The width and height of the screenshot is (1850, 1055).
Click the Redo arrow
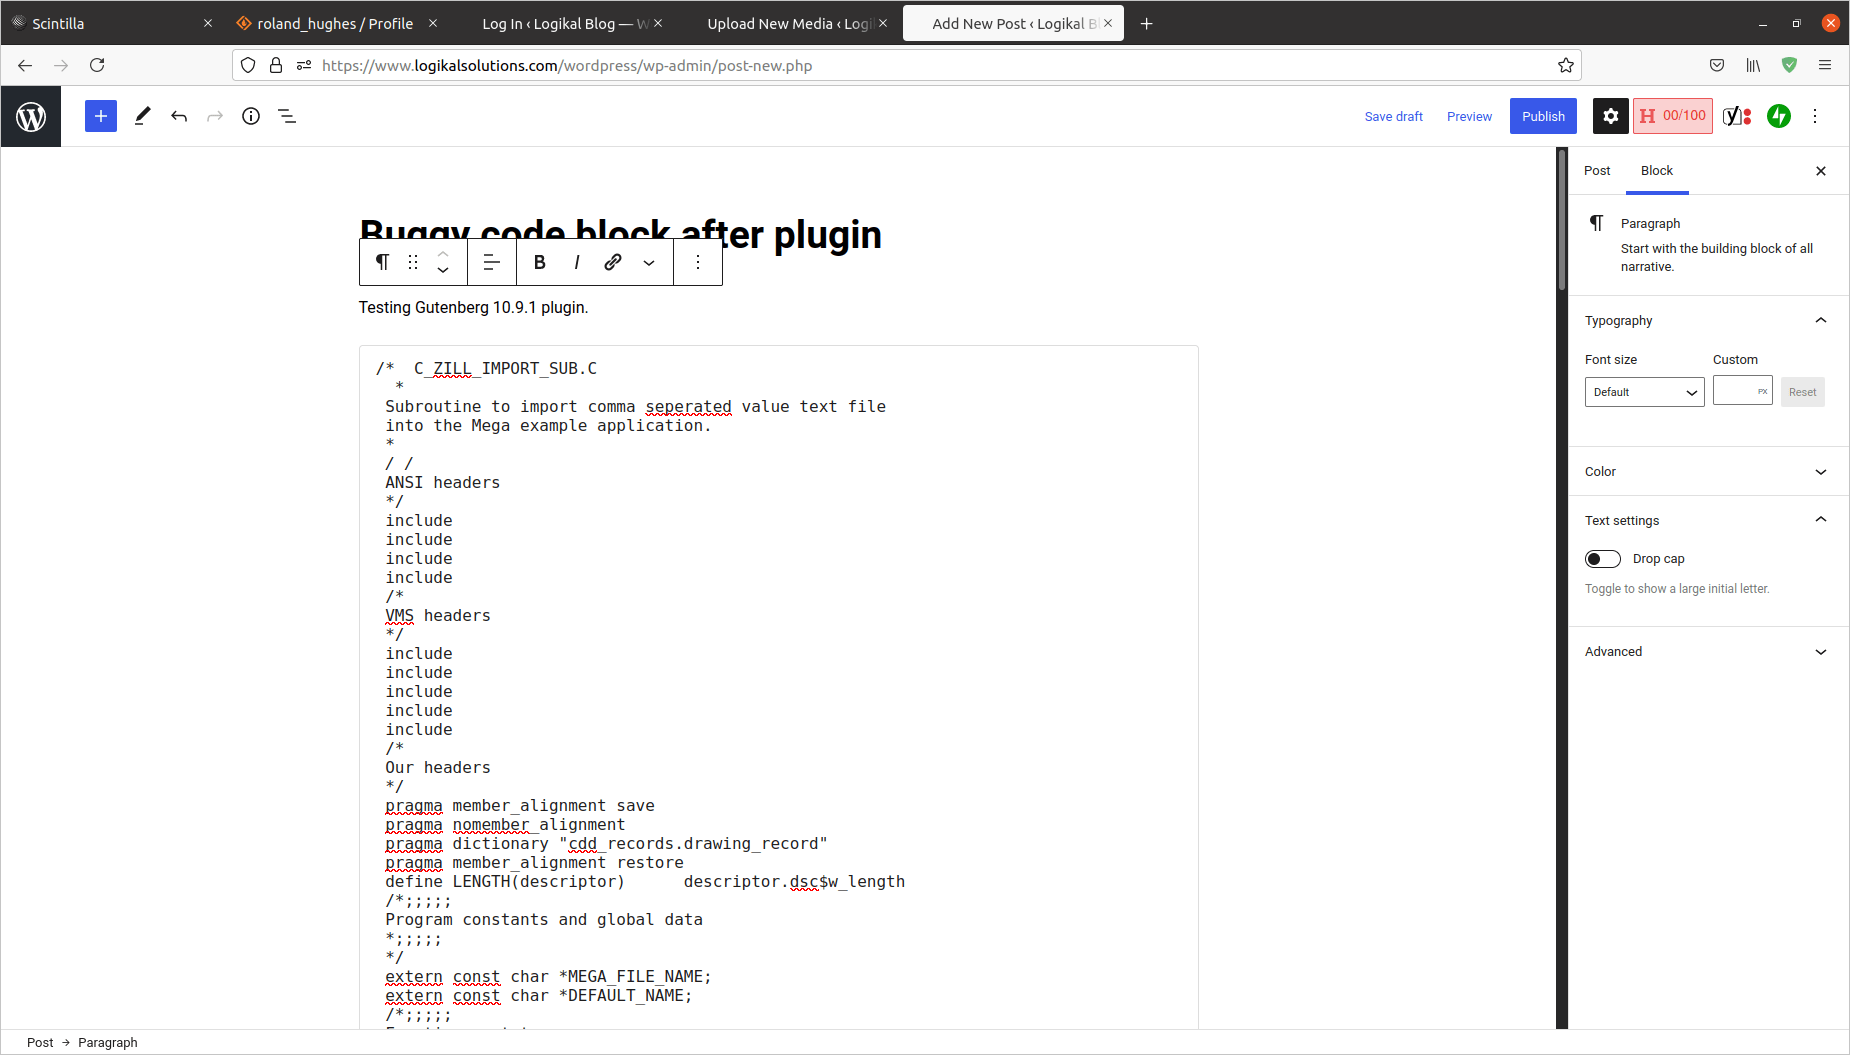coord(215,116)
